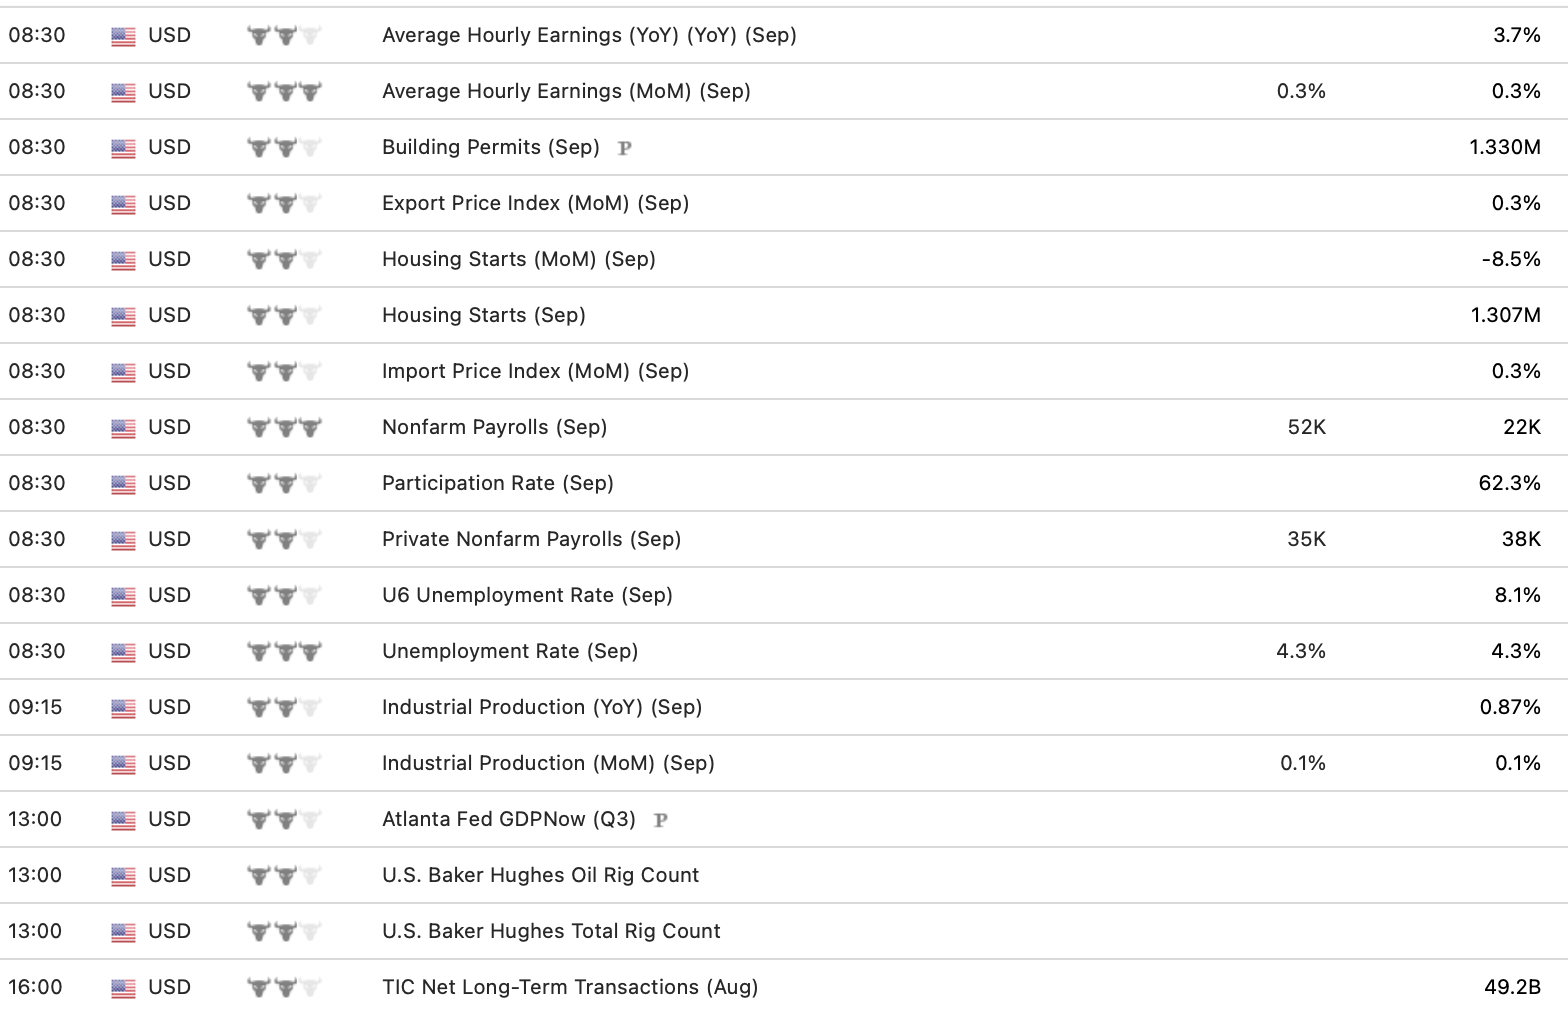Click the US flag in the Industrial Production (YoY) row

pyautogui.click(x=123, y=708)
